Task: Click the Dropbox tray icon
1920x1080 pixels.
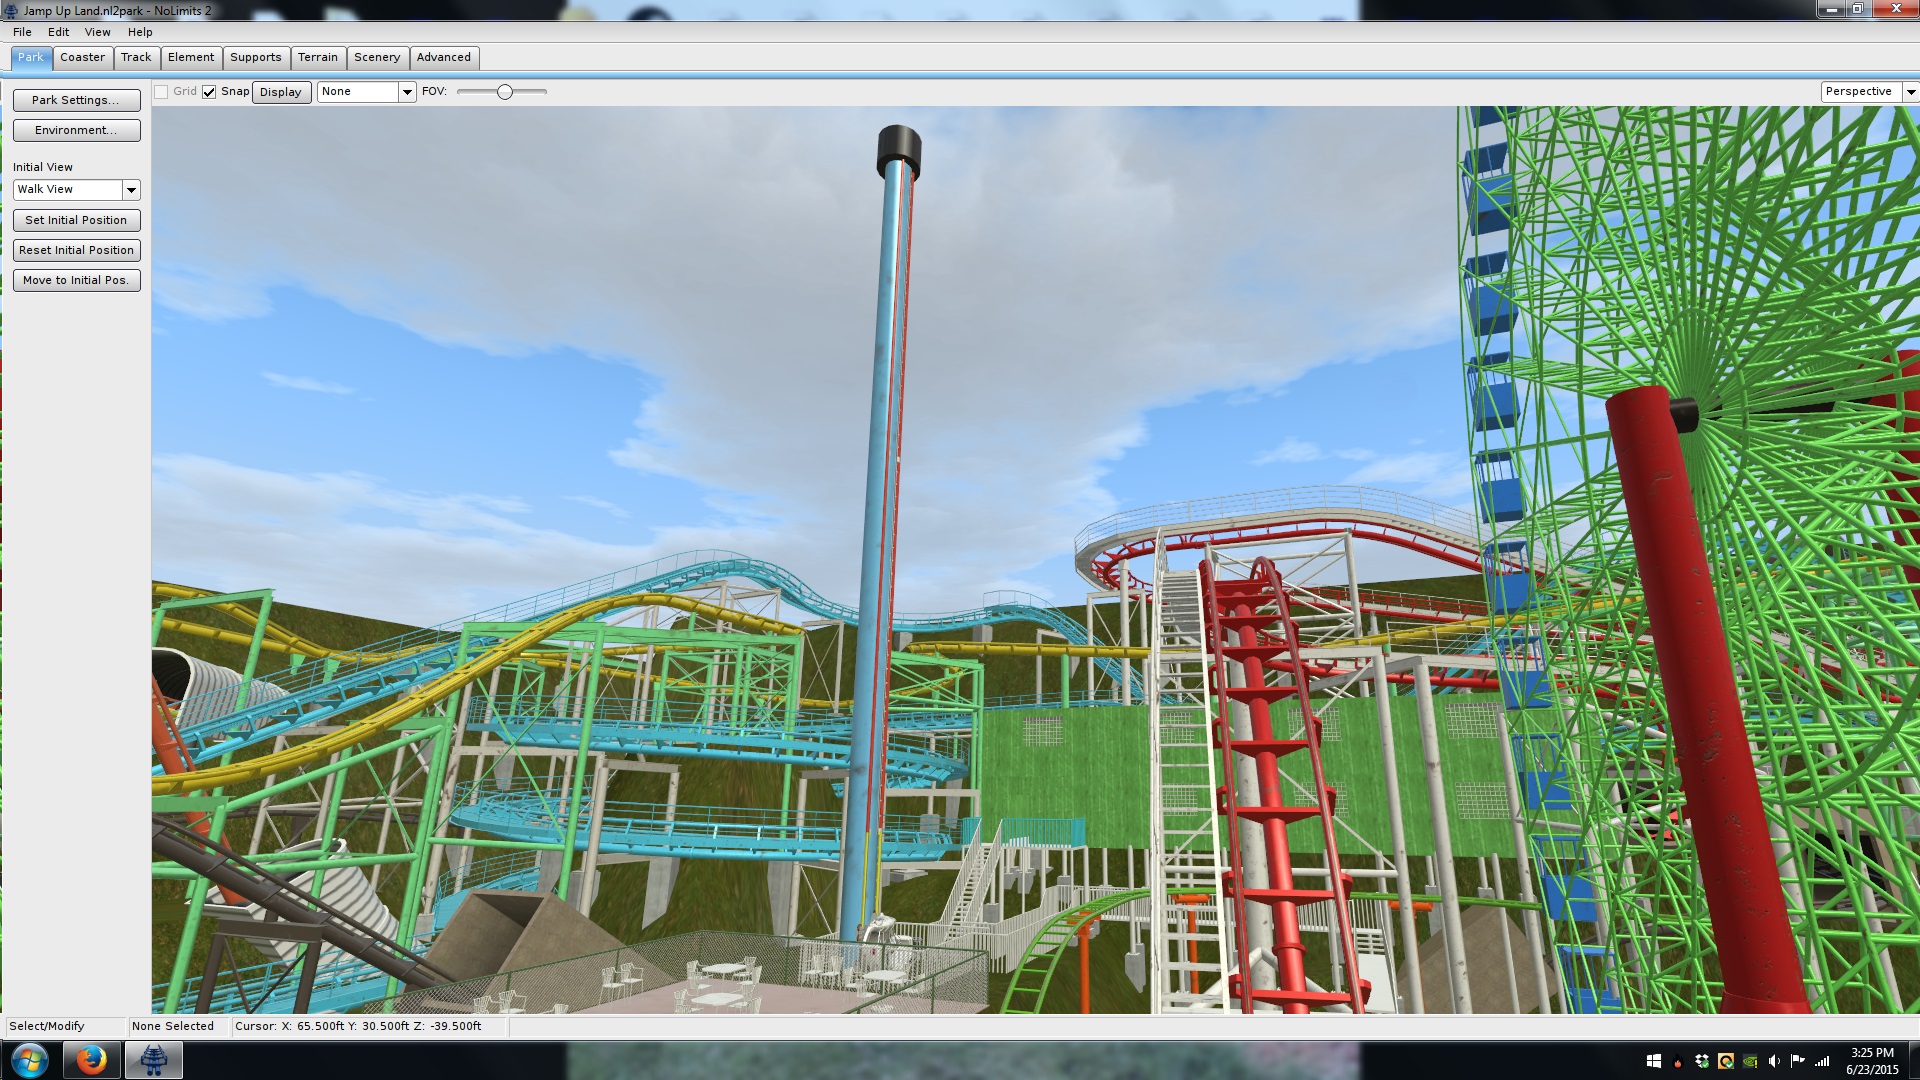Action: coord(1702,1061)
